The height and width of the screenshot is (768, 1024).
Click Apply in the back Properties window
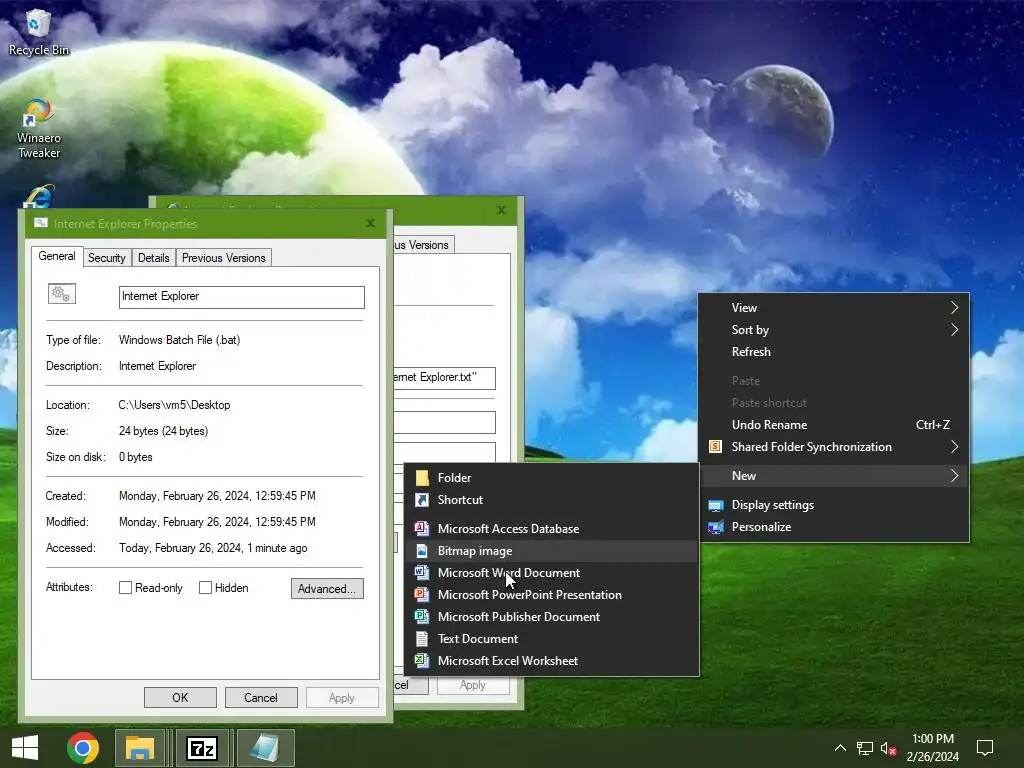click(473, 685)
